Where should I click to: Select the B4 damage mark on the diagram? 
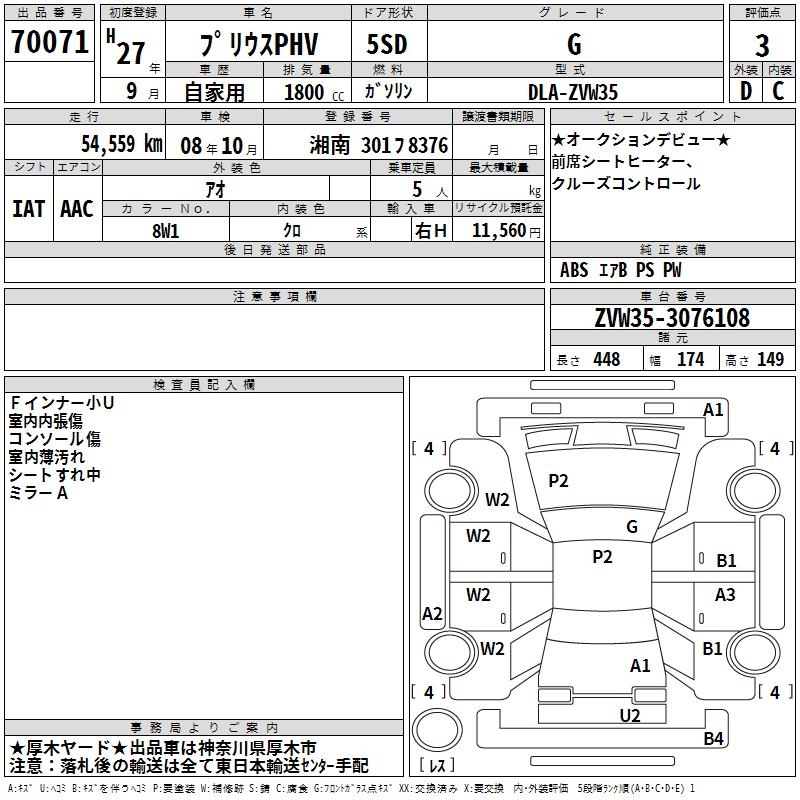point(712,739)
